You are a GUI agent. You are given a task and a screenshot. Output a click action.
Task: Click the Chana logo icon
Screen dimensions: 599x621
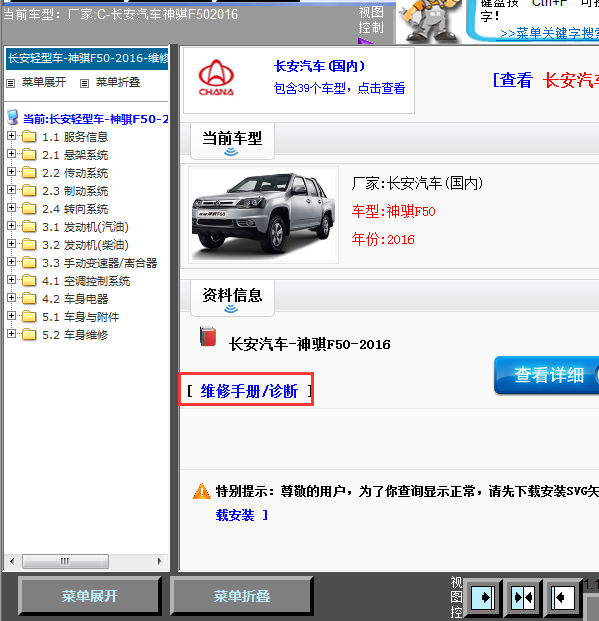click(x=216, y=78)
